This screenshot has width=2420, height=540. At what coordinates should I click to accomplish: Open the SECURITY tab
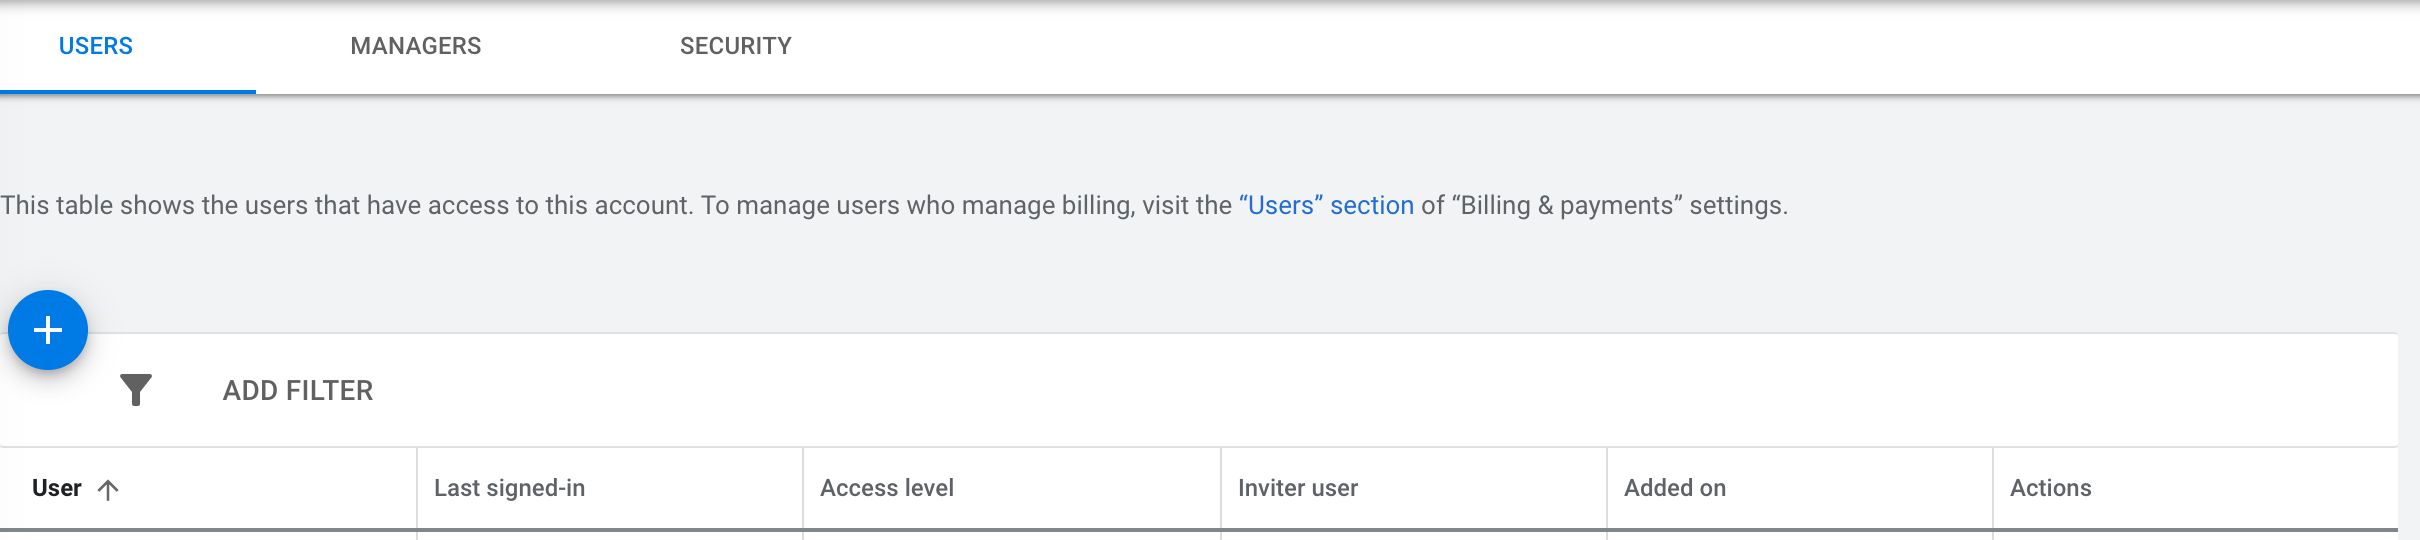pos(736,46)
